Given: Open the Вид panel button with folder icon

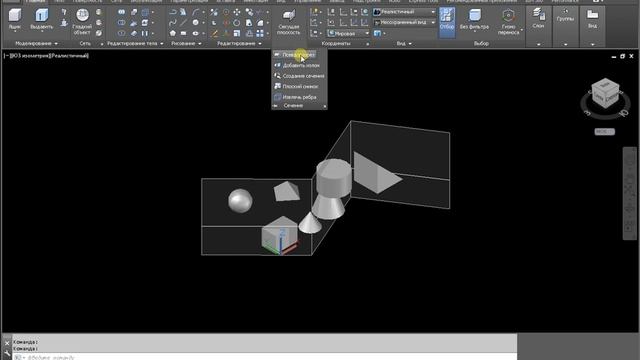Looking at the screenshot, I should pos(592,19).
